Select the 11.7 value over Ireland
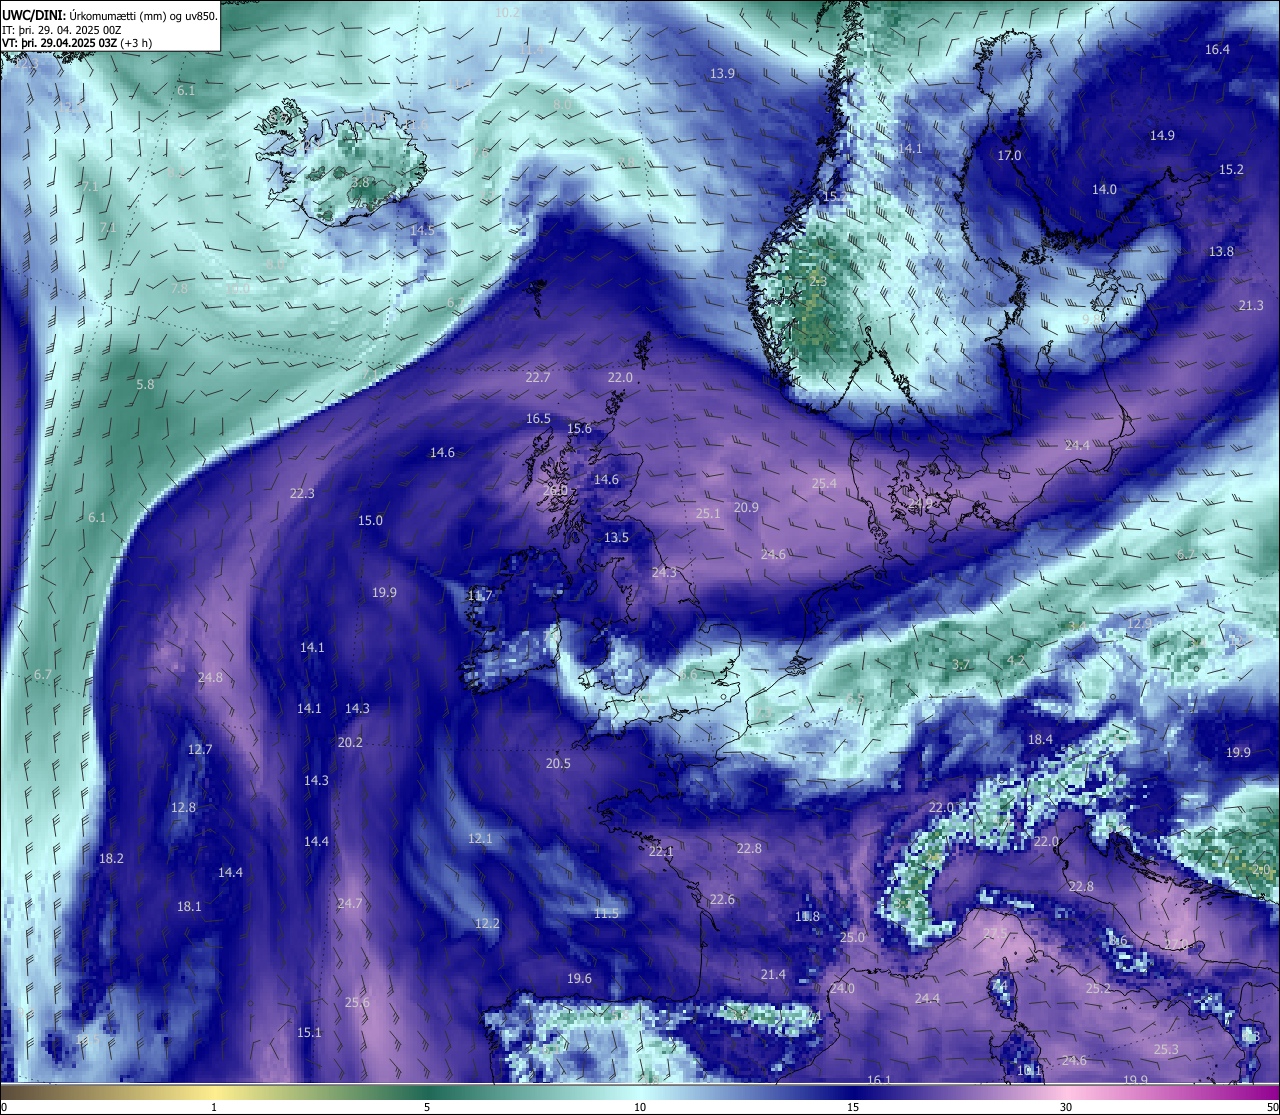The image size is (1280, 1115). click(x=480, y=595)
